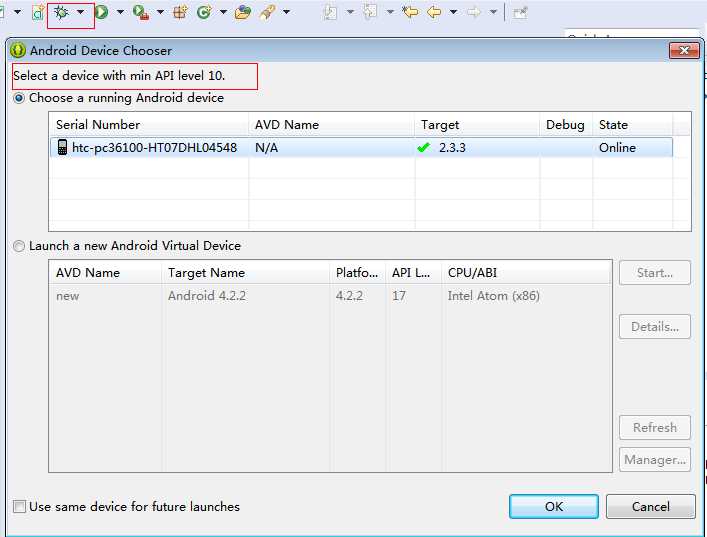Expand the Next Annotation dropdown arrow
Screen dimensions: 707x537
(x=350, y=12)
